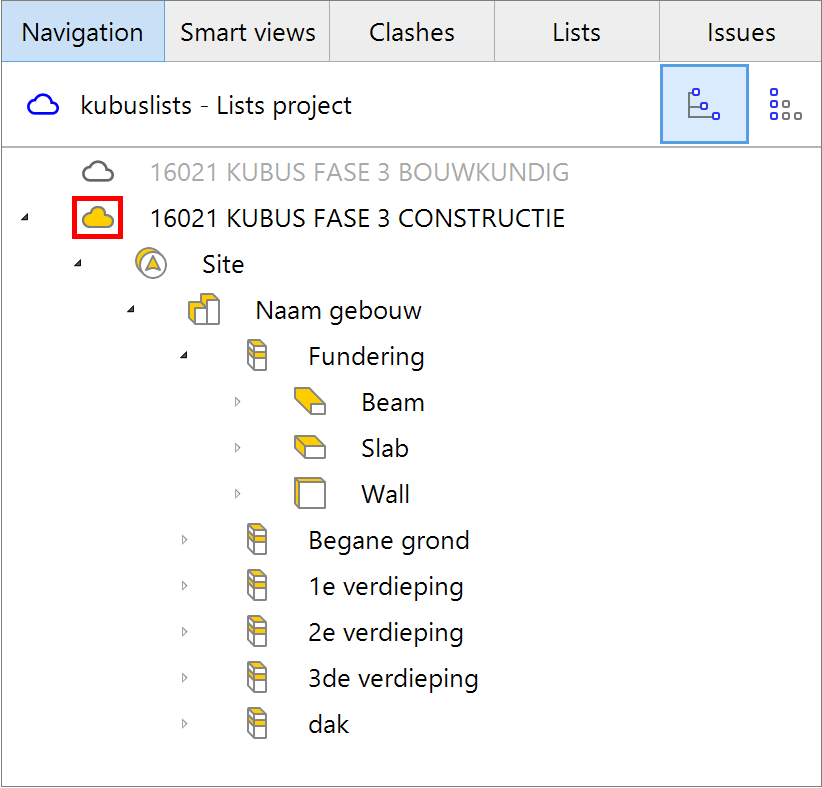This screenshot has height=788, width=822.
Task: Click the Begane grond storey icon
Action: click(257, 539)
